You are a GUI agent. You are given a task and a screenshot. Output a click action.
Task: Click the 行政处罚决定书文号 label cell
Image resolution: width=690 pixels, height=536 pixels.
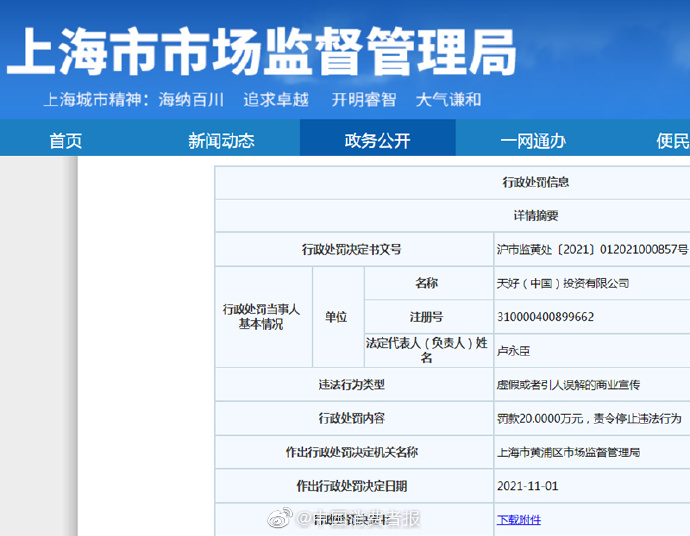pyautogui.click(x=352, y=250)
